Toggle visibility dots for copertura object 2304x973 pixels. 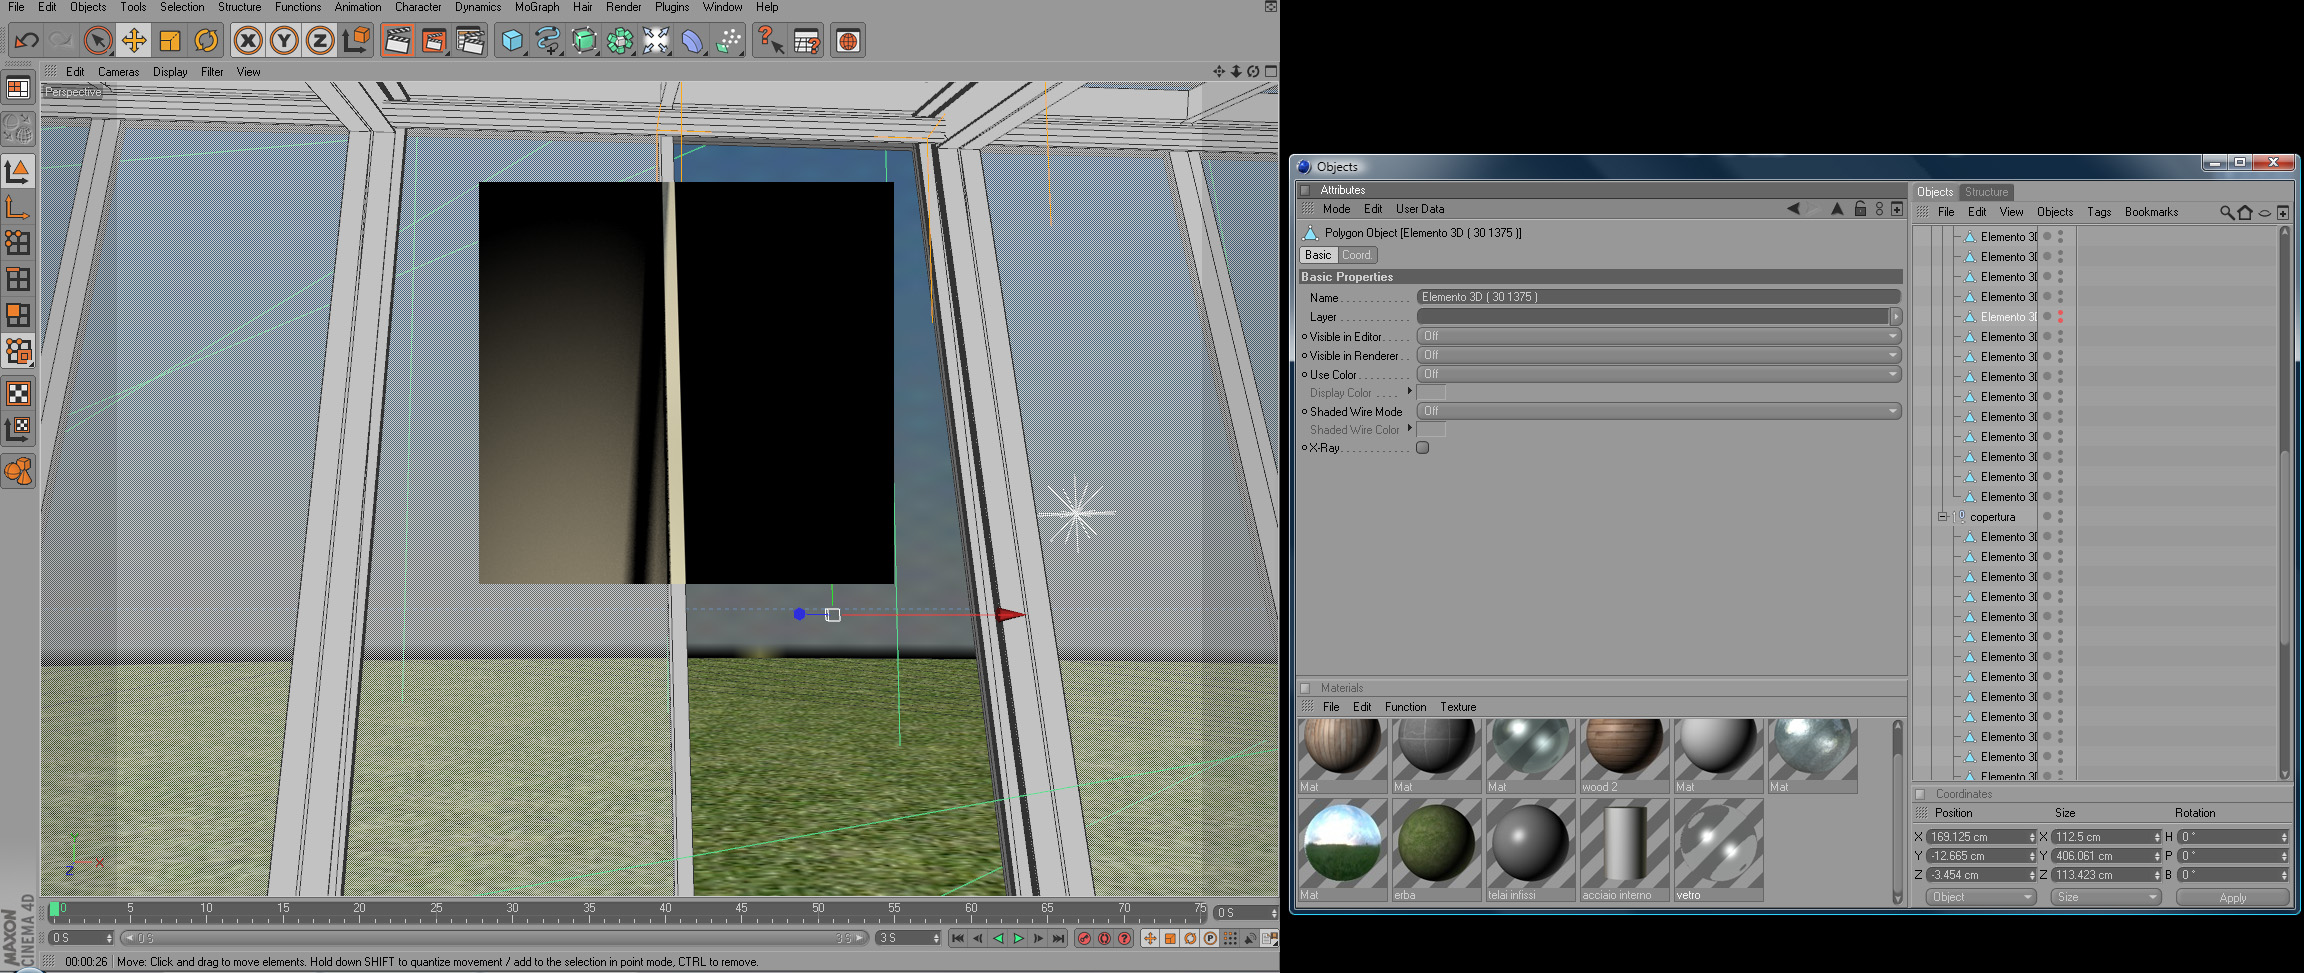[x=2060, y=517]
